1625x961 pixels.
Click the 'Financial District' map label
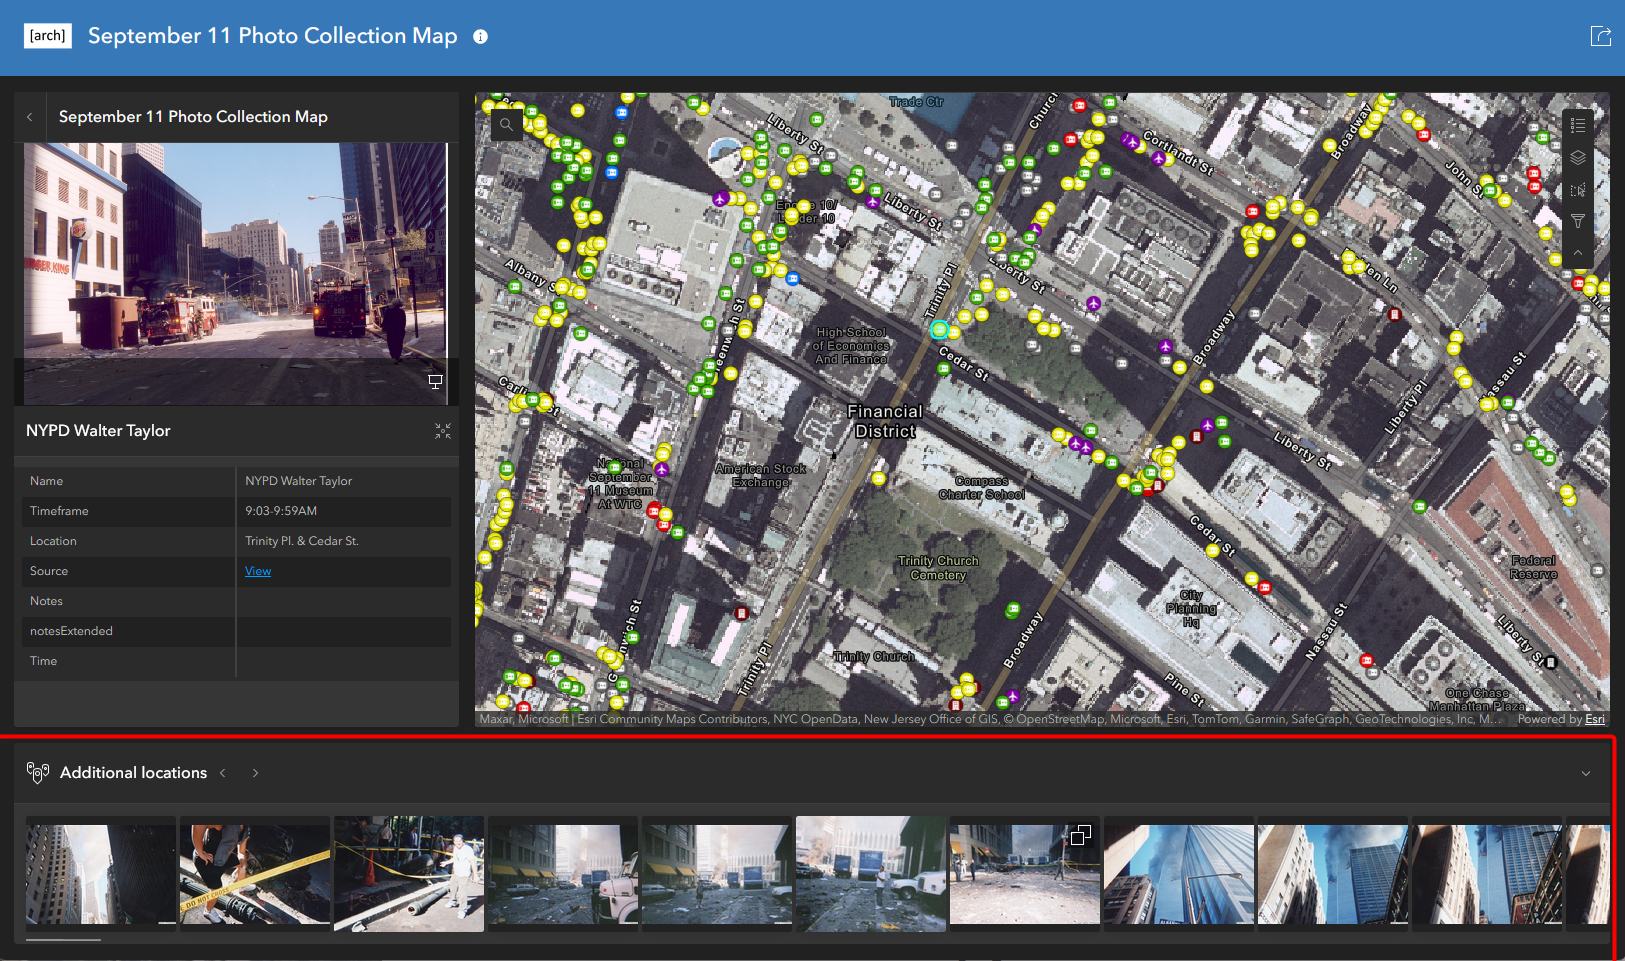(x=885, y=421)
